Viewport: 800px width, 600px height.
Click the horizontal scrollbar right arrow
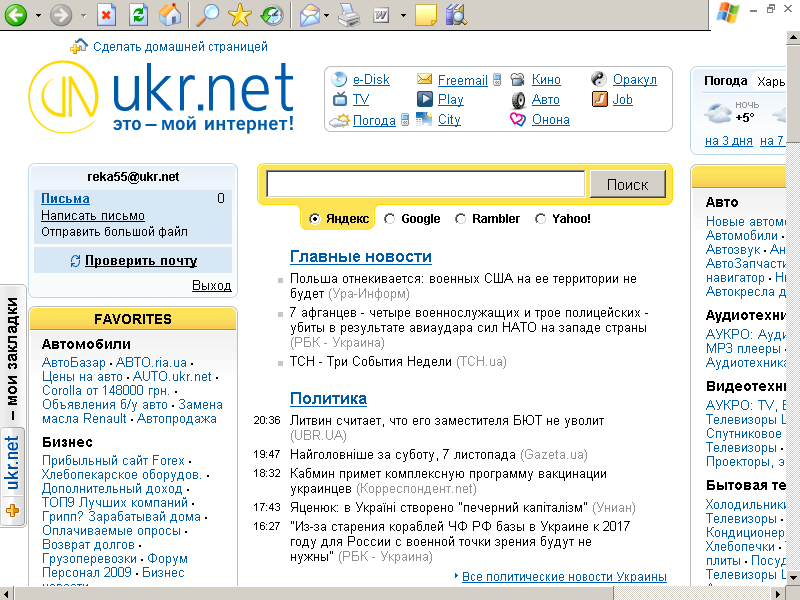tap(779, 593)
